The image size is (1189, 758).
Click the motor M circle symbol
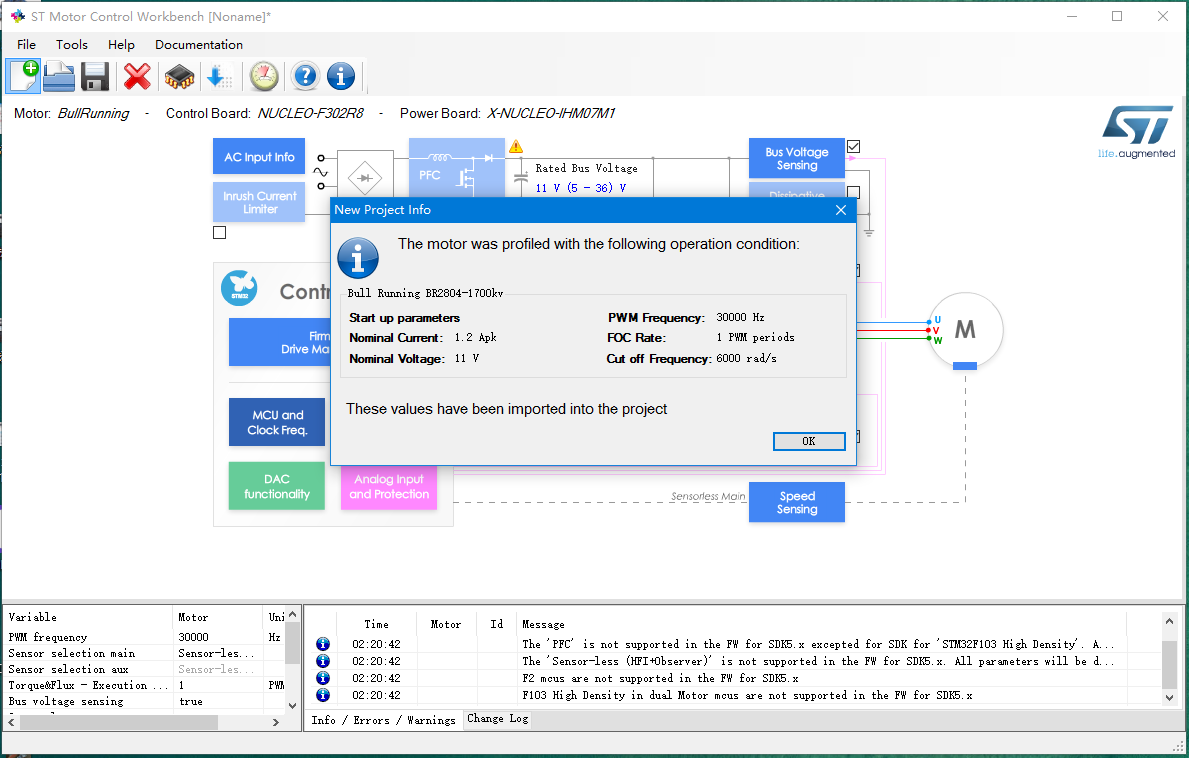coord(965,329)
